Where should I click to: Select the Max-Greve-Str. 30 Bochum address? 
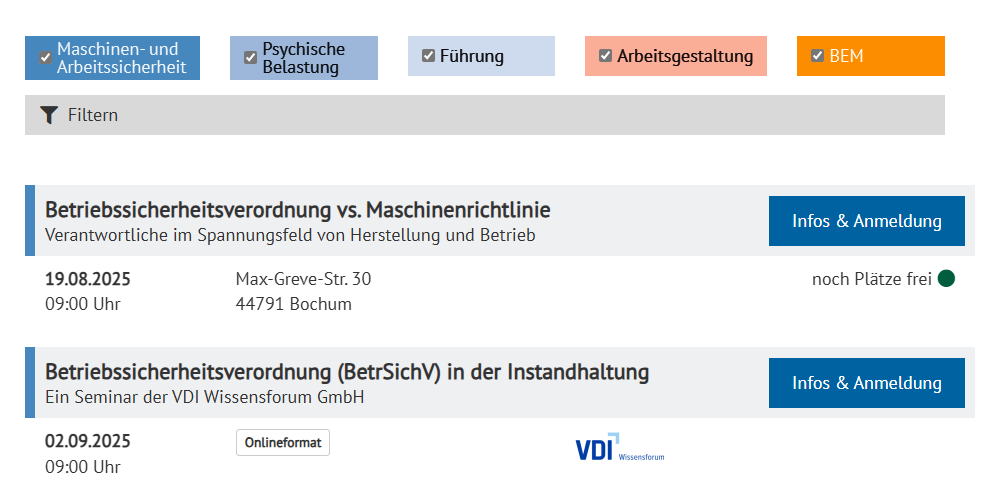pyautogui.click(x=303, y=291)
